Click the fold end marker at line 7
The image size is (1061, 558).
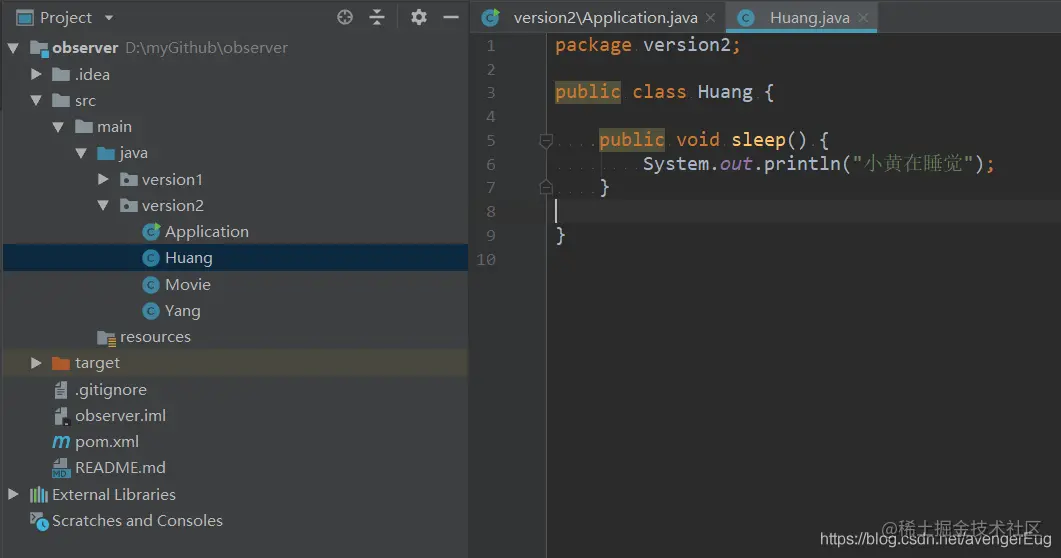coord(546,187)
